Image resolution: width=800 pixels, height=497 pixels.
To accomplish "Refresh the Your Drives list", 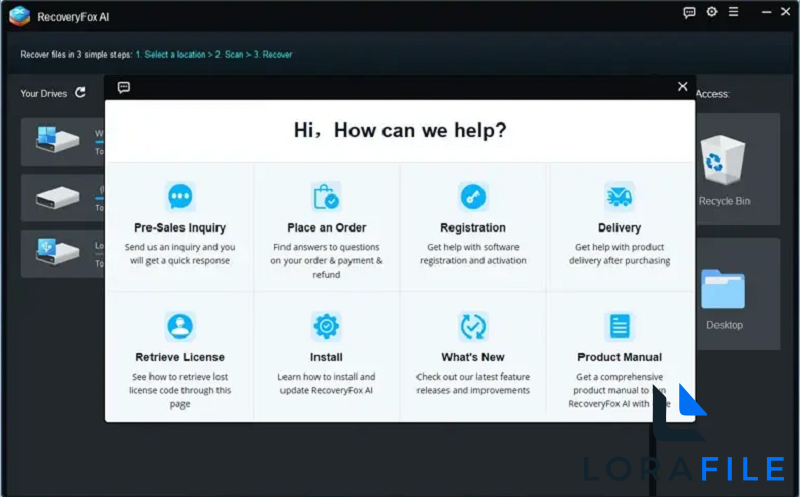I will coord(81,92).
